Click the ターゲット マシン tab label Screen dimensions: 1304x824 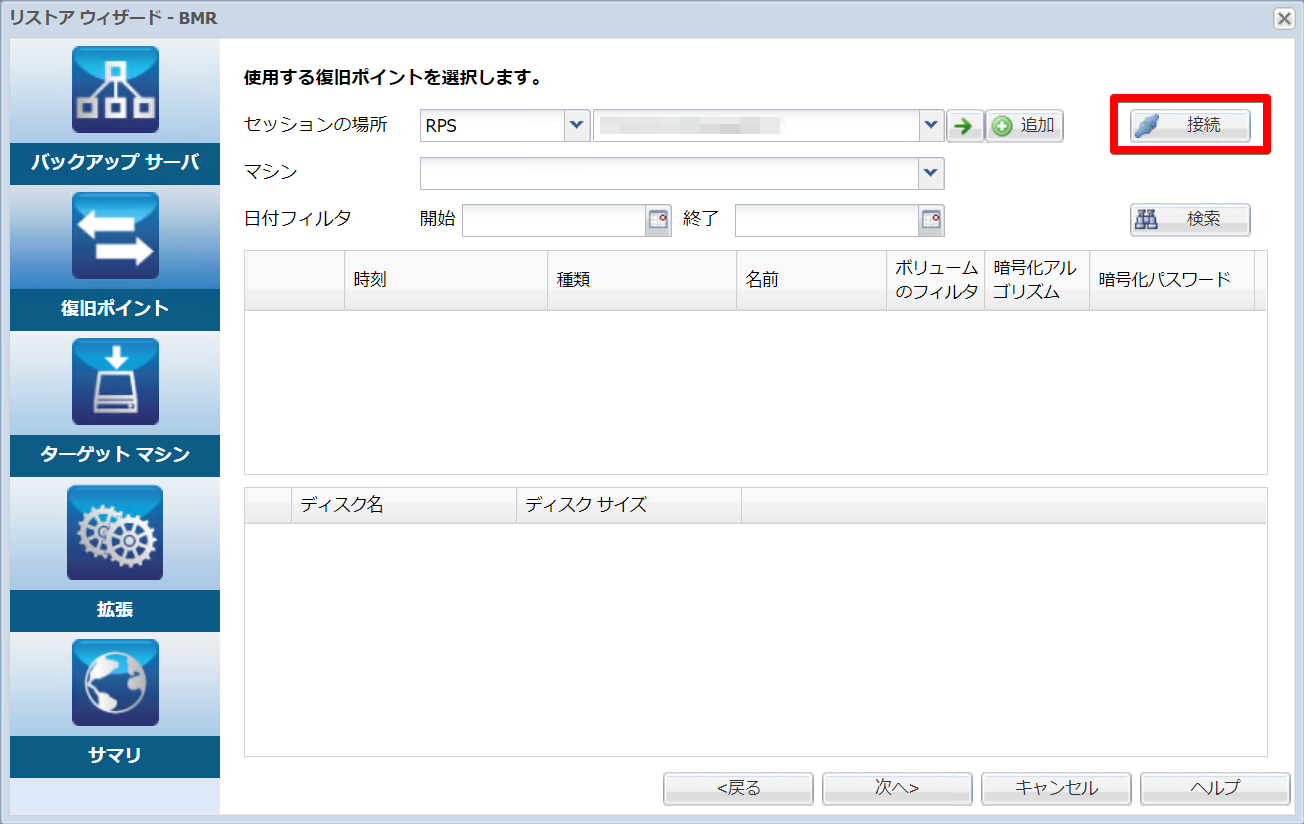click(x=115, y=455)
